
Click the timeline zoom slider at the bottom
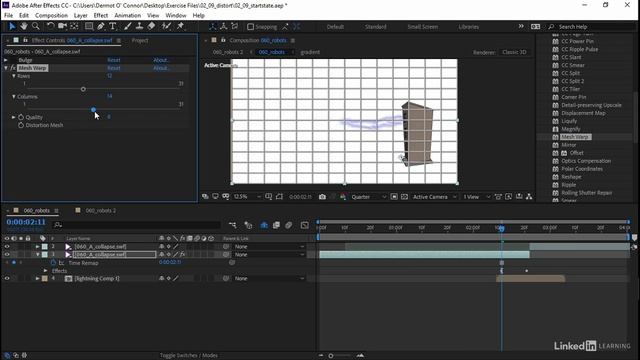(x=331, y=356)
